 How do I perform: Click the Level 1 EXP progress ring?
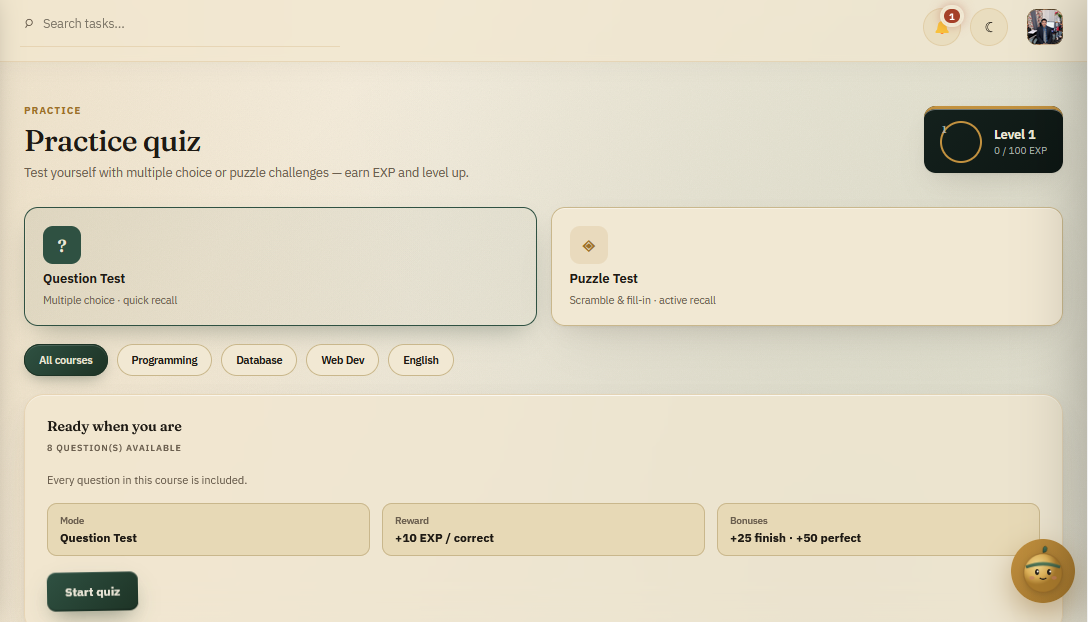pos(960,142)
